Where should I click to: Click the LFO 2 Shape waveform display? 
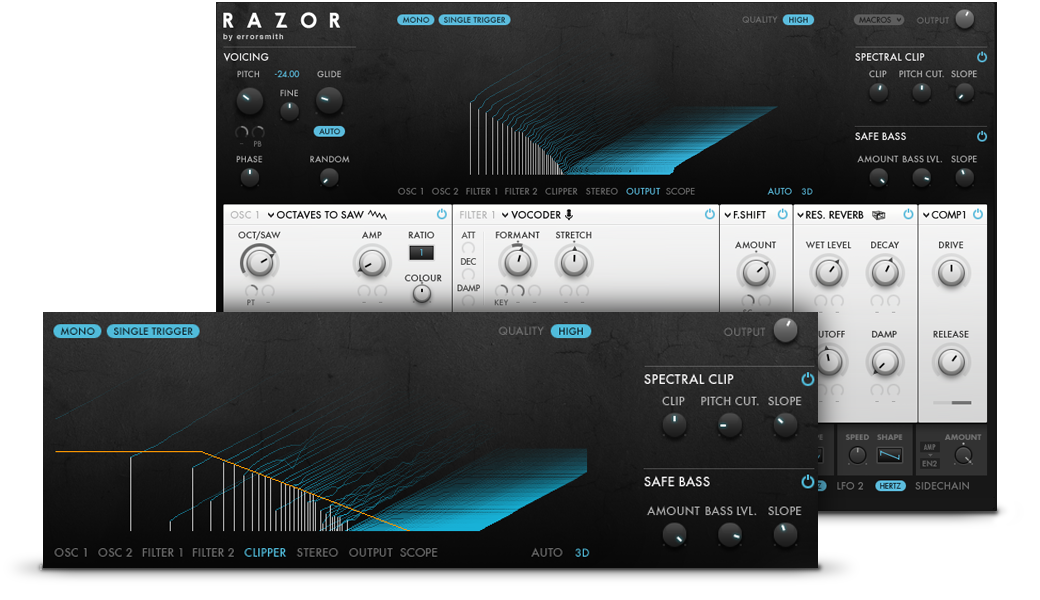[889, 455]
